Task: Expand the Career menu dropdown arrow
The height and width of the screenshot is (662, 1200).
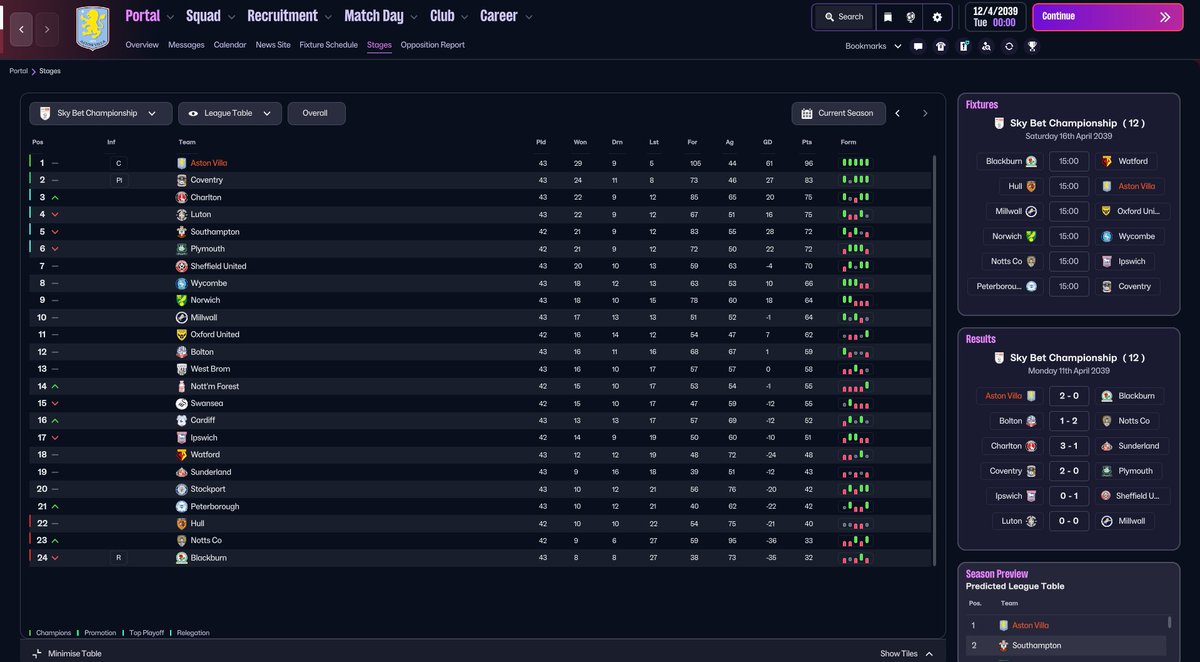Action: [x=528, y=17]
